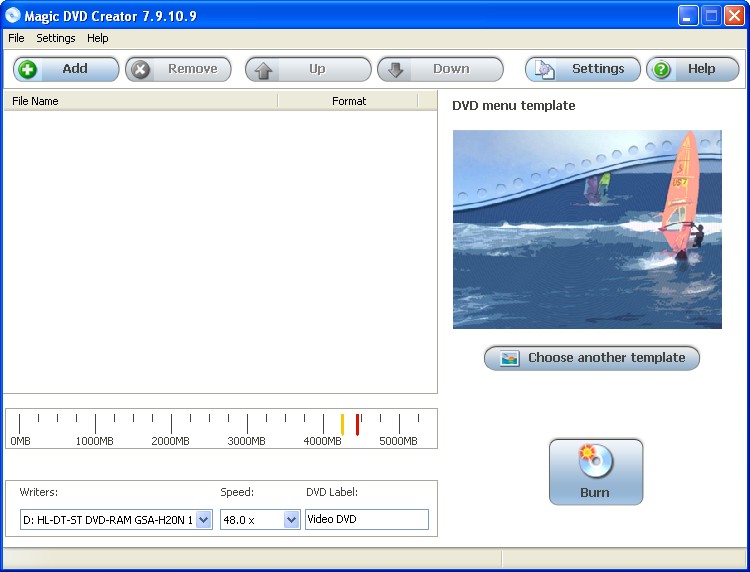
Task: Click the Format column header
Action: click(348, 101)
